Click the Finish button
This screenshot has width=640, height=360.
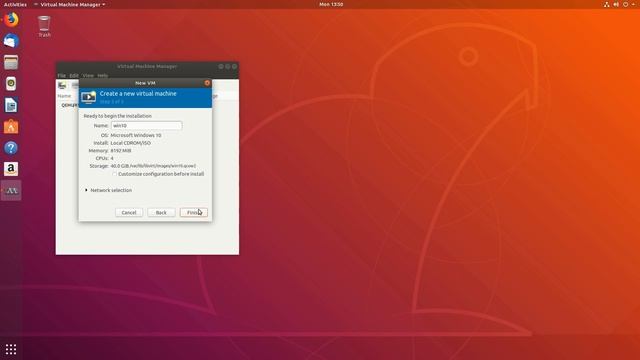tap(193, 213)
